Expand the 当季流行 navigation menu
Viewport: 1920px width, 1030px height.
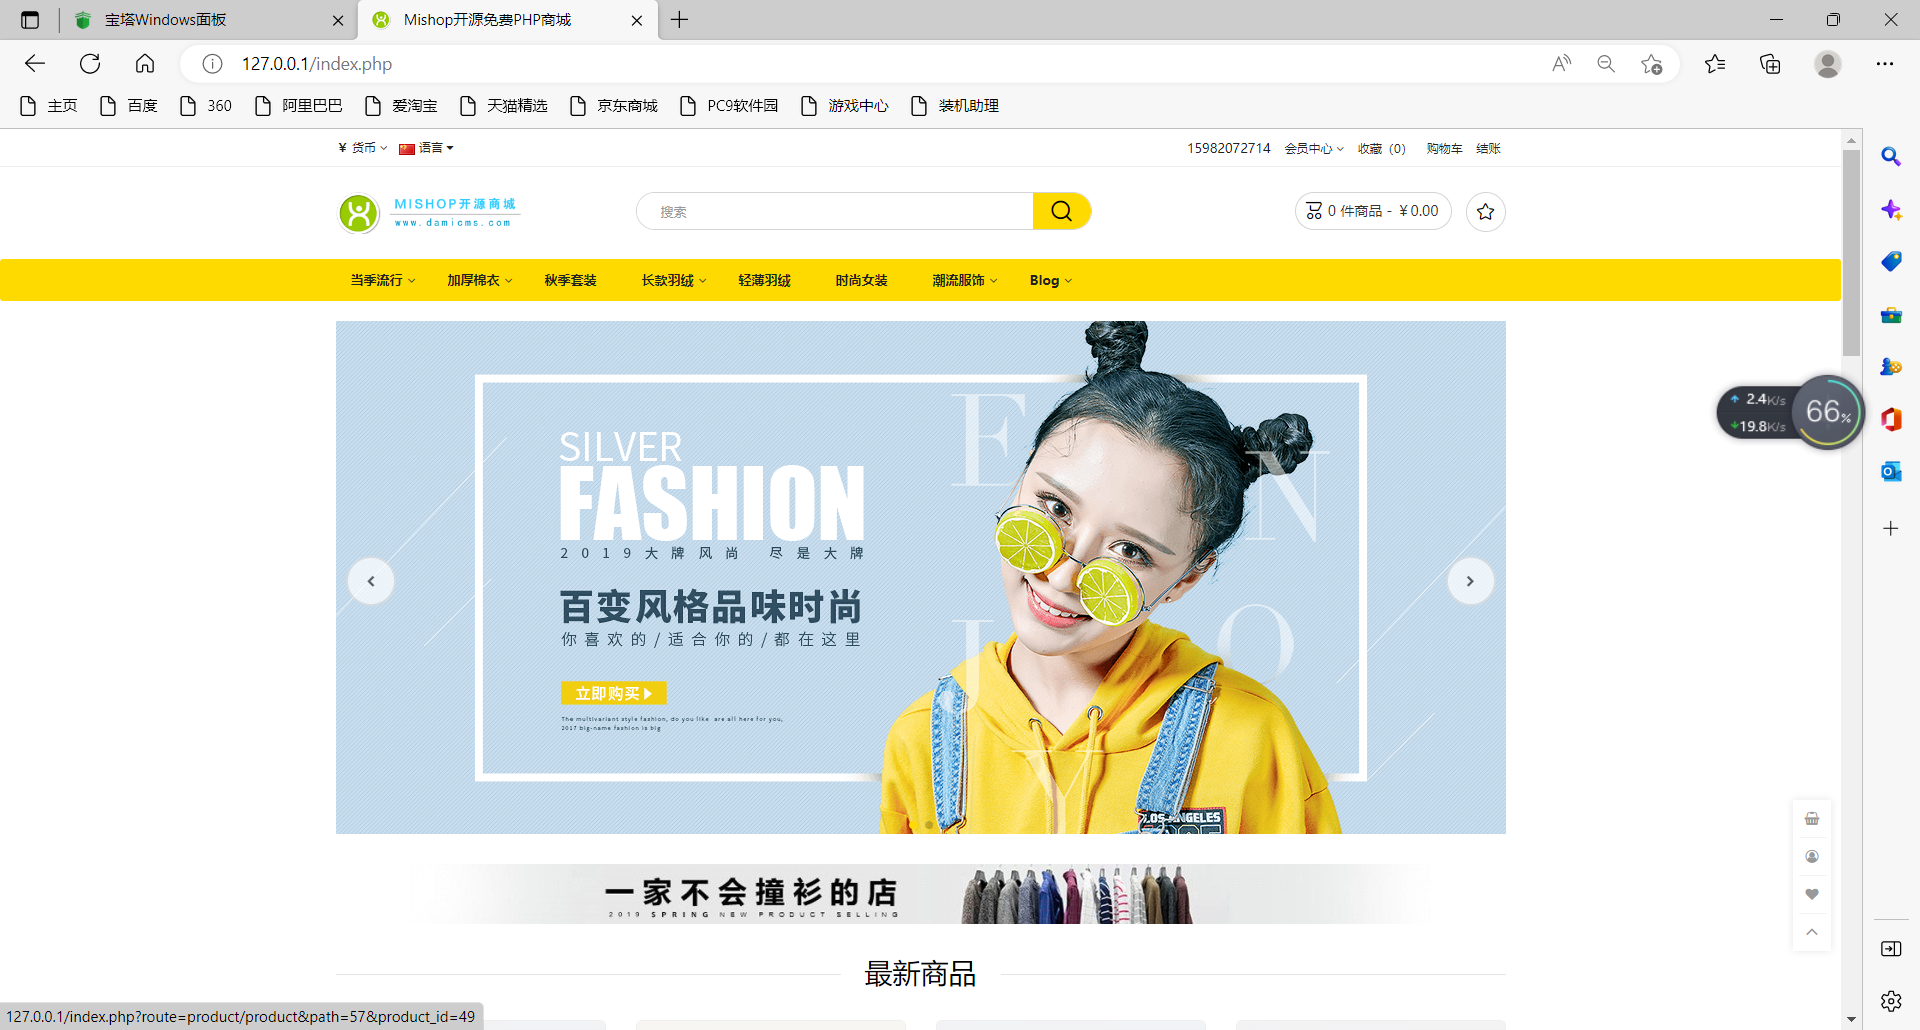pos(381,280)
